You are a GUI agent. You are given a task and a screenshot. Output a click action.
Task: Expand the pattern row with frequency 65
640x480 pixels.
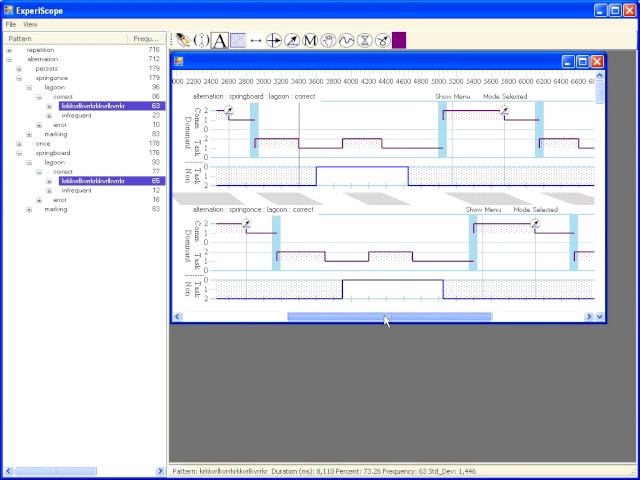[x=49, y=181]
